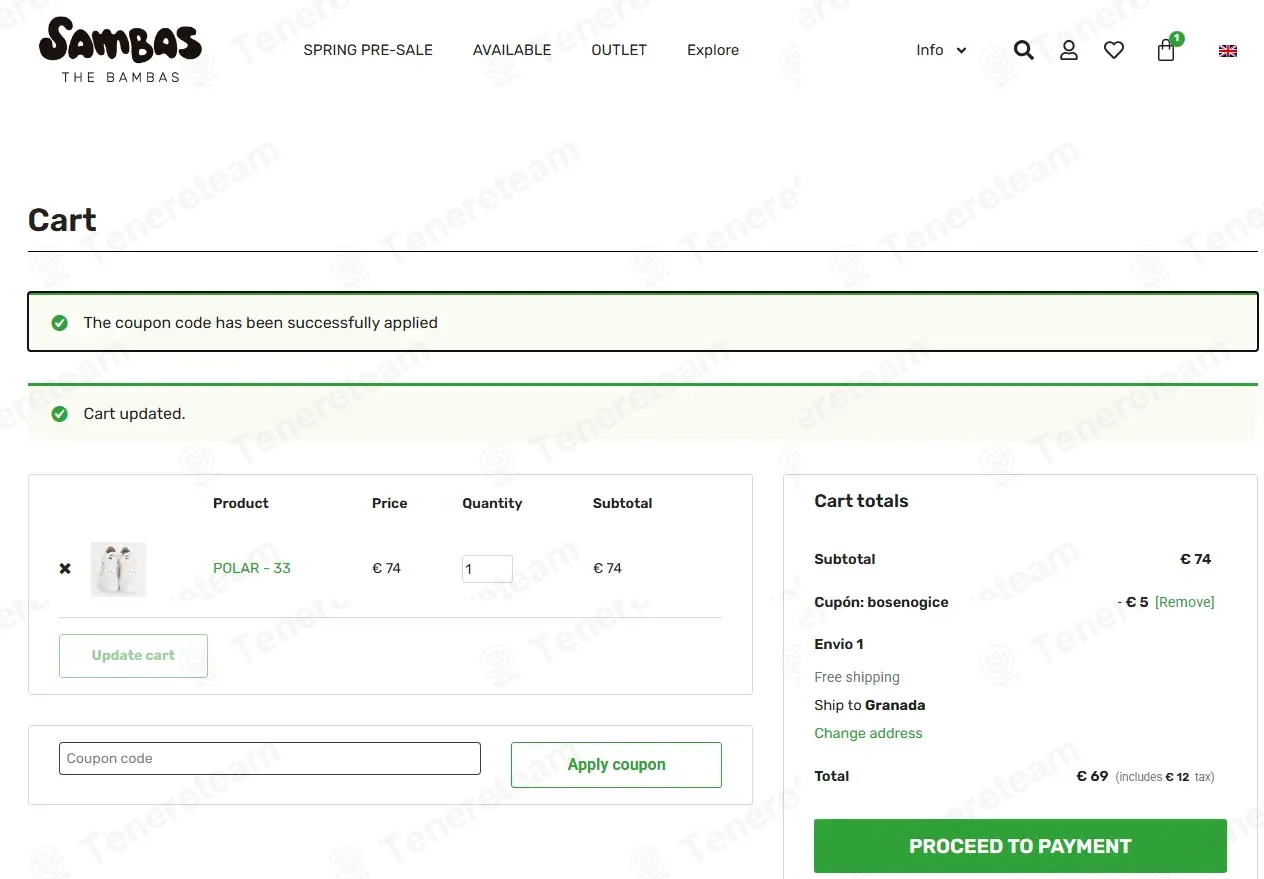
Task: Click the Change address link
Action: (868, 733)
